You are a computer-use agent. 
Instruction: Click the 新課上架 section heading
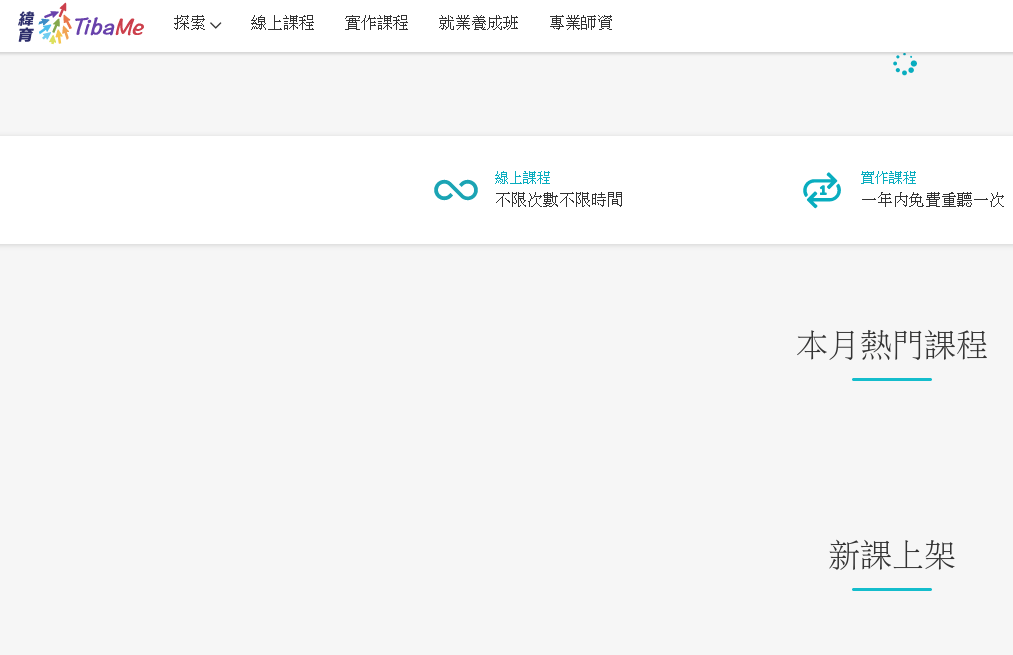click(x=891, y=555)
